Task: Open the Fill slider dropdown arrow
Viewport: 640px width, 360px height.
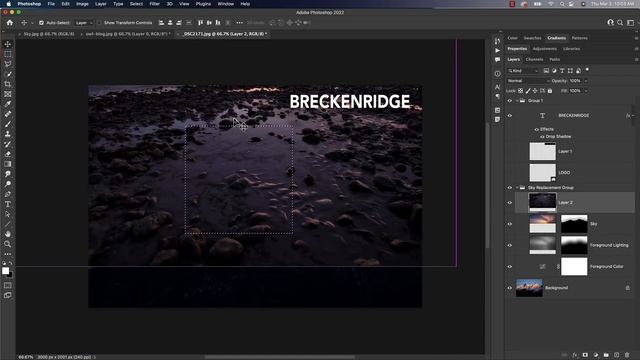Action: (587, 91)
